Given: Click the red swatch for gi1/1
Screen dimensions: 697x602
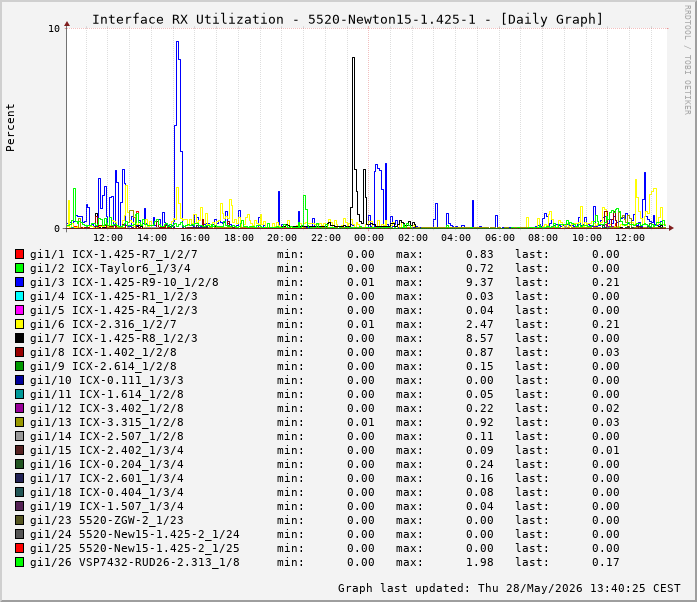Looking at the screenshot, I should pos(19,254).
